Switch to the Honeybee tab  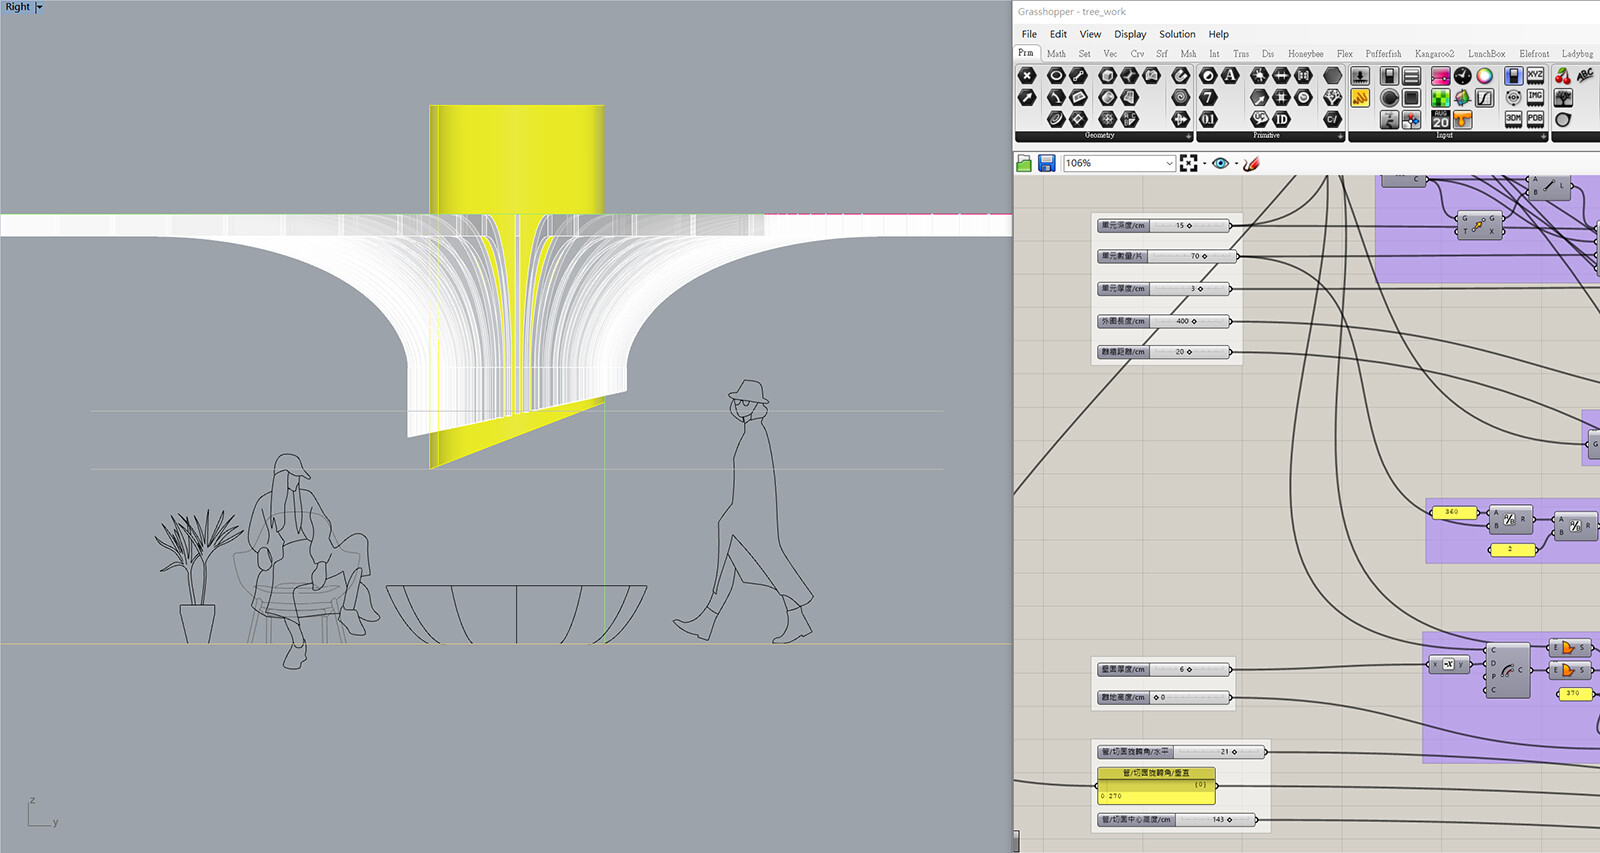[x=1305, y=54]
